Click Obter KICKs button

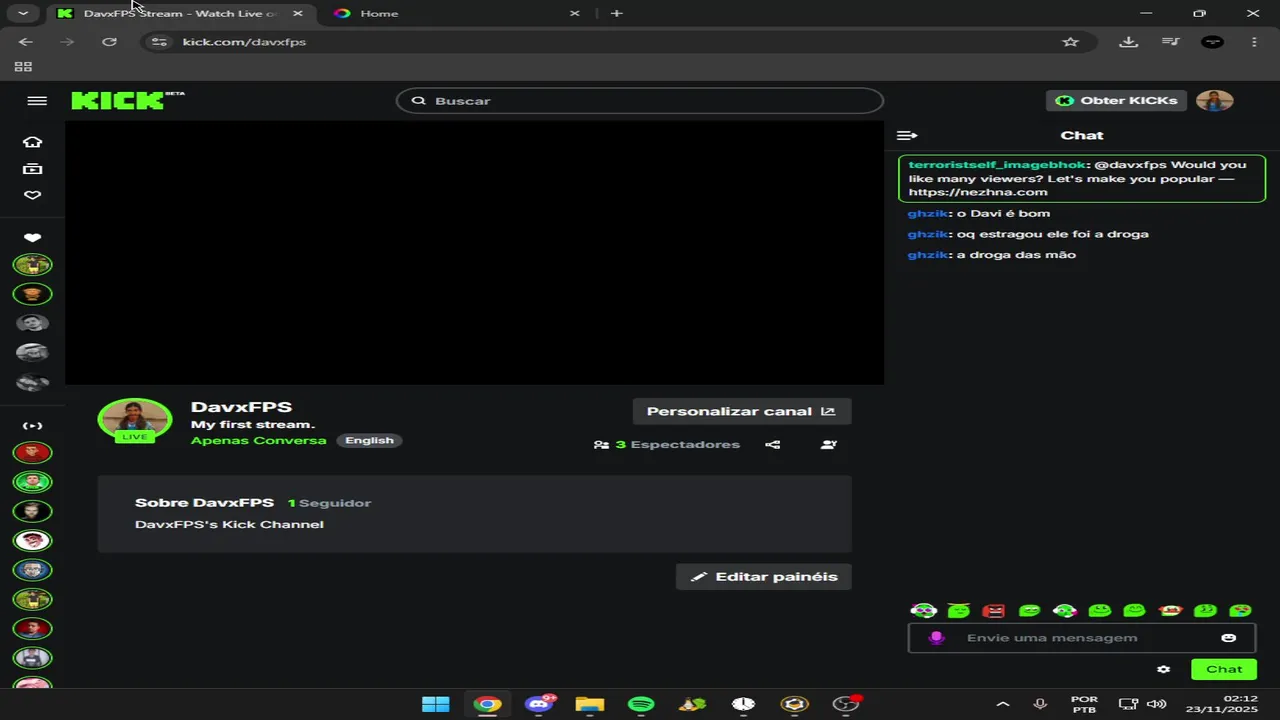pyautogui.click(x=1116, y=101)
